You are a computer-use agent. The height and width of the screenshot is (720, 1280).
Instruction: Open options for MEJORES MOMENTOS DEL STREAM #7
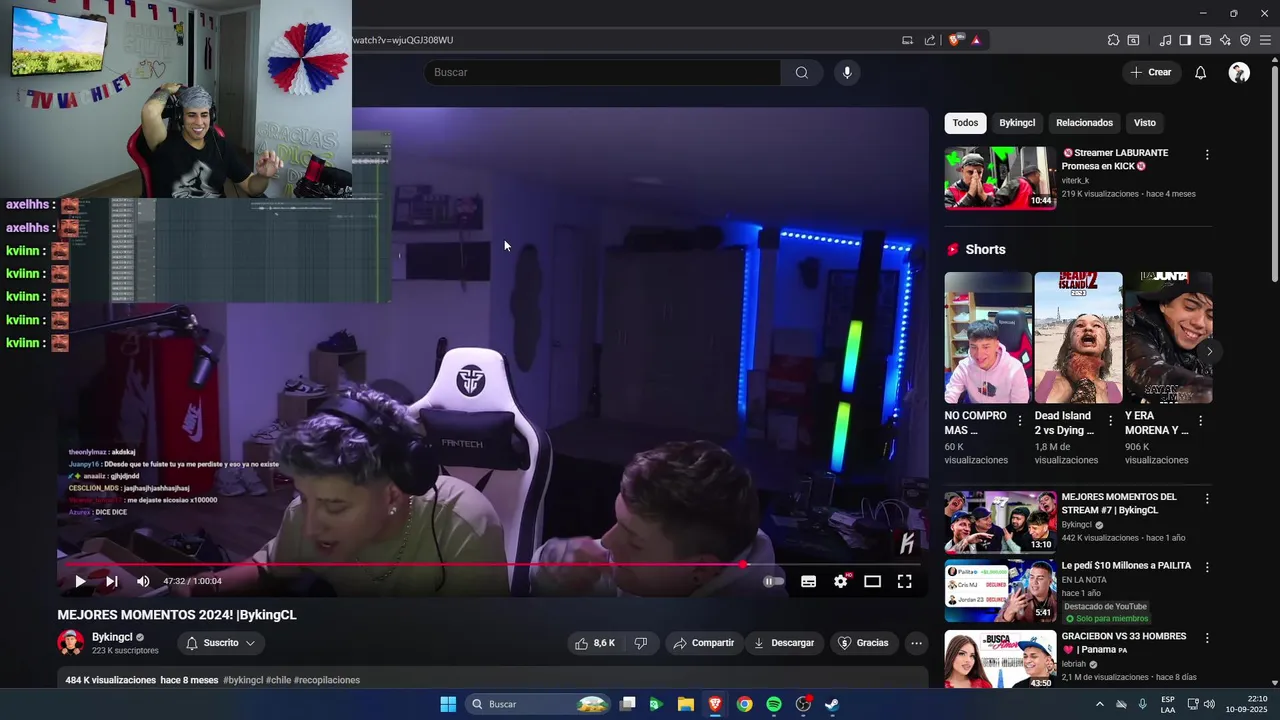[1207, 499]
